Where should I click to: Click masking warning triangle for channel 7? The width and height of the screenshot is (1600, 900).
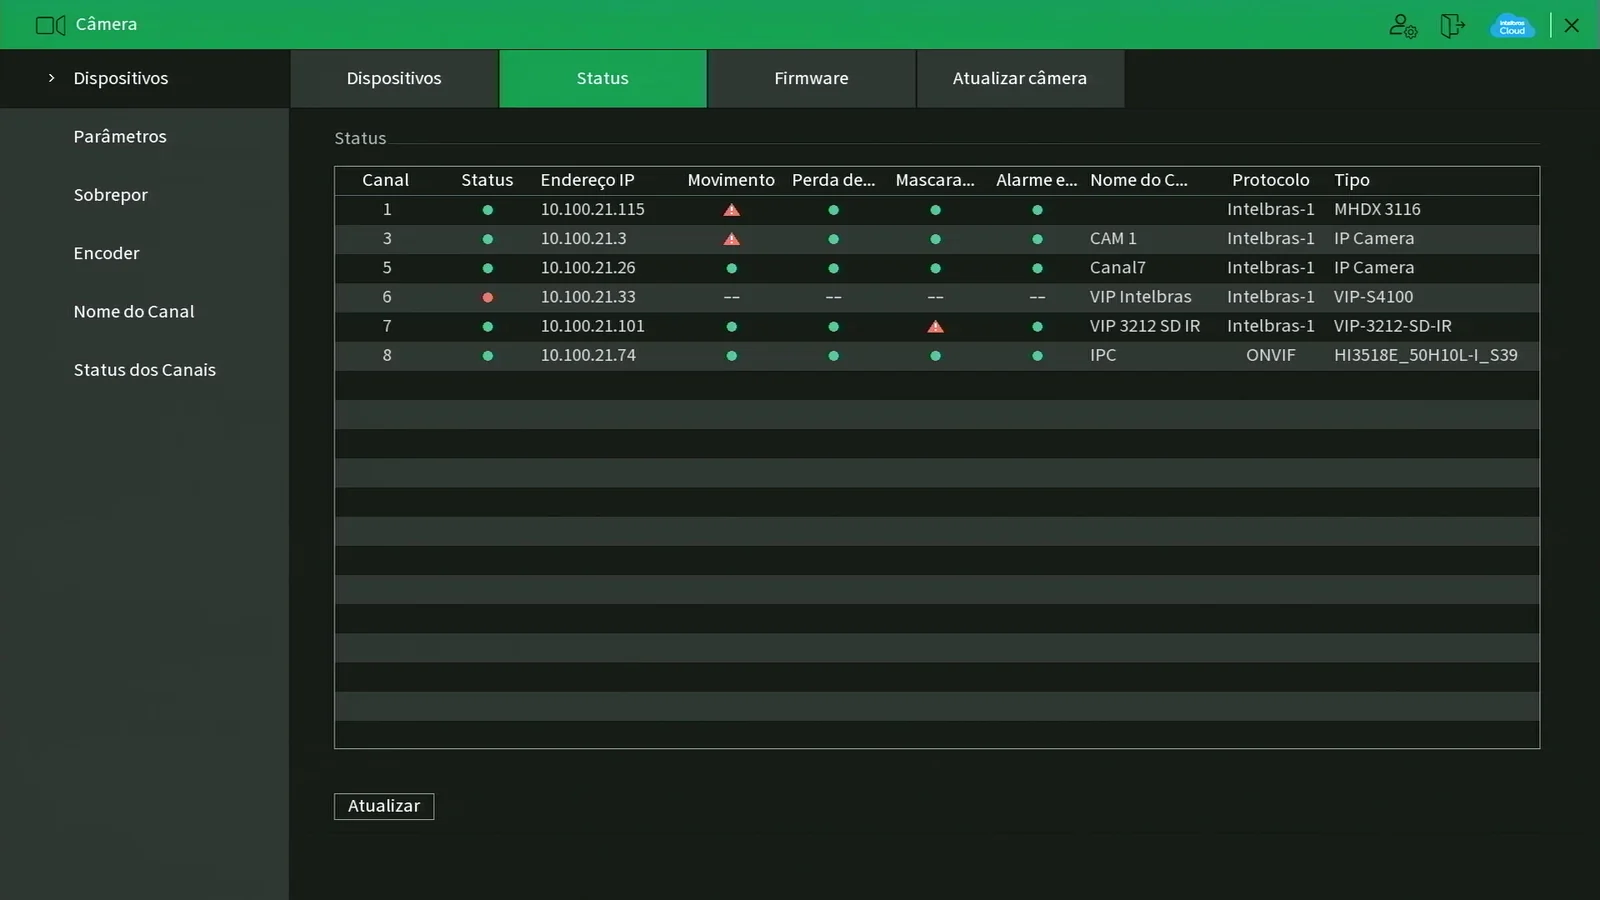coord(935,327)
